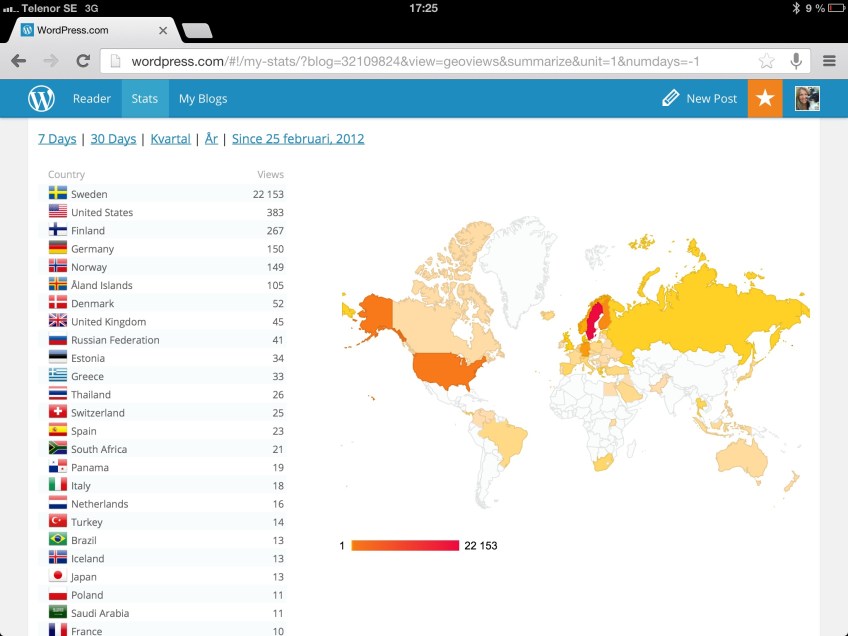Select the Kvartal time range

click(x=170, y=139)
